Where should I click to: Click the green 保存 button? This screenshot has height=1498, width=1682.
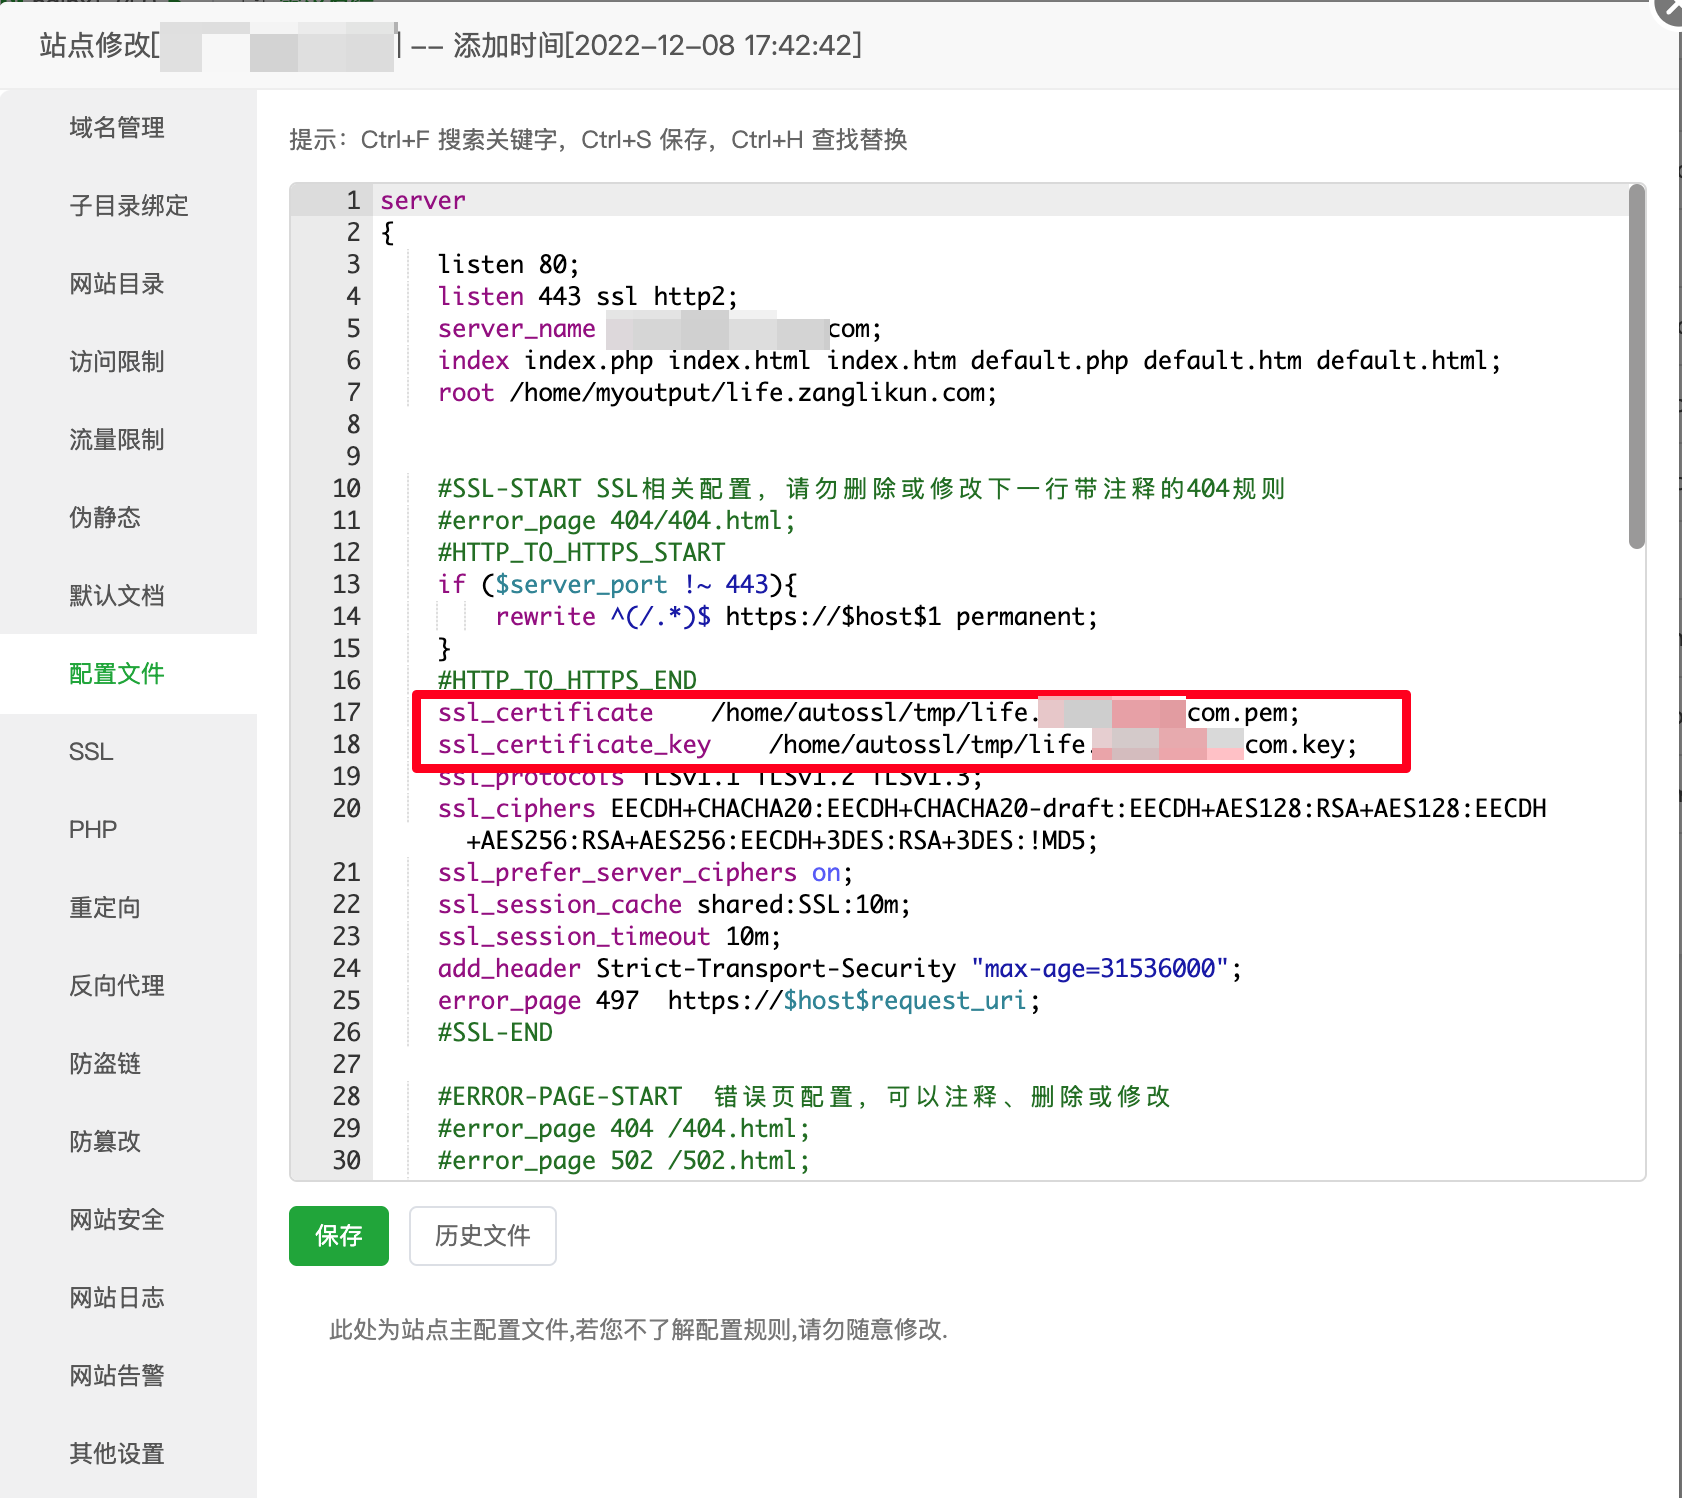[x=338, y=1236]
